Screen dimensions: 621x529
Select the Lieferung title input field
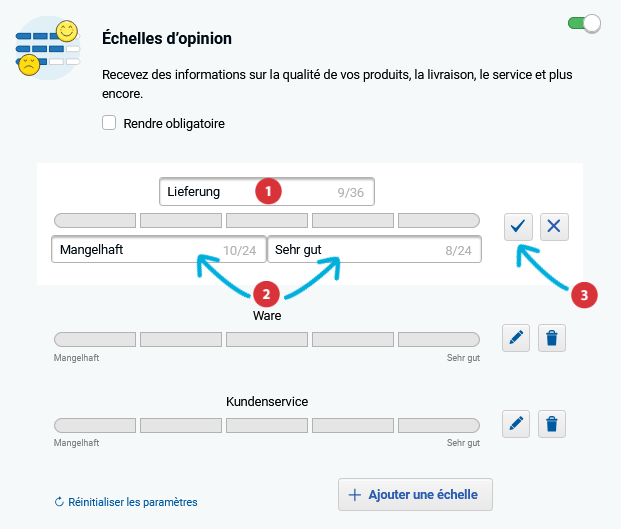click(x=267, y=192)
